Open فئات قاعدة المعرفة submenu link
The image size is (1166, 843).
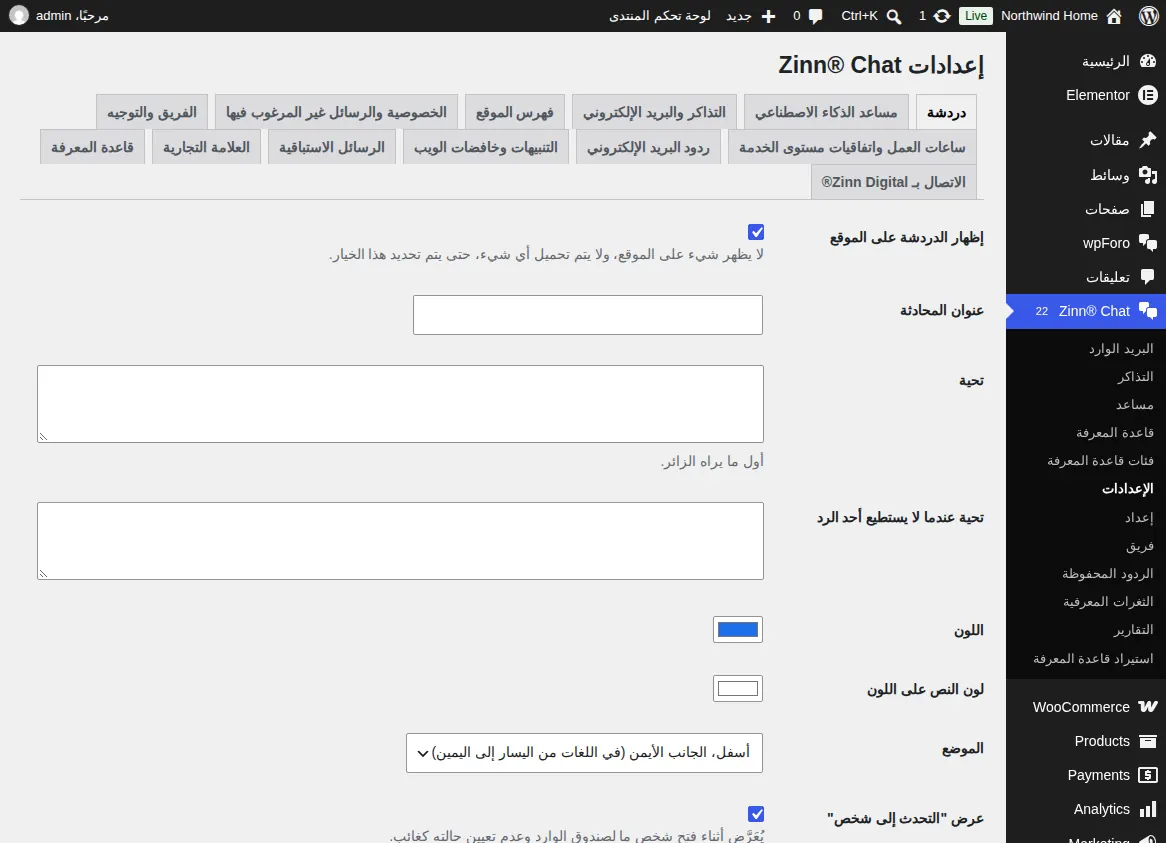1101,461
